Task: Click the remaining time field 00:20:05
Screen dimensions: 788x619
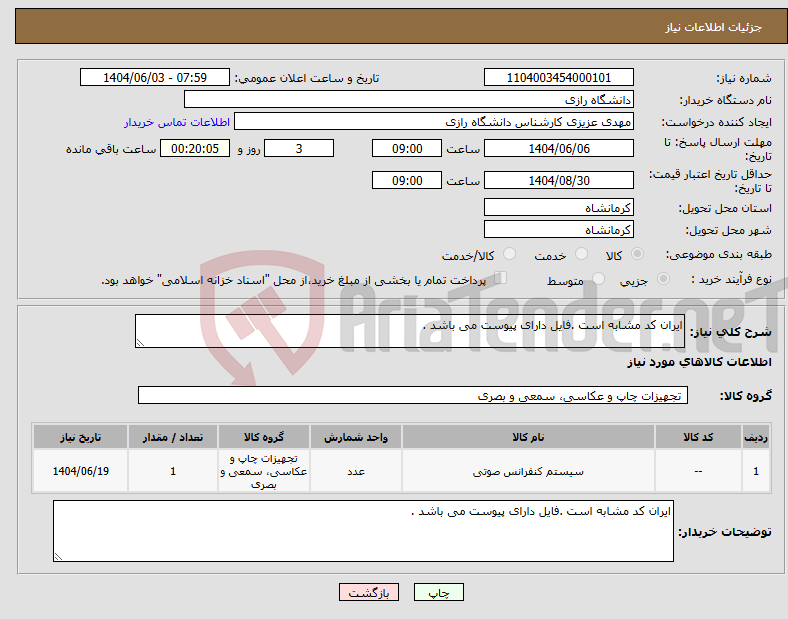Action: tap(195, 149)
